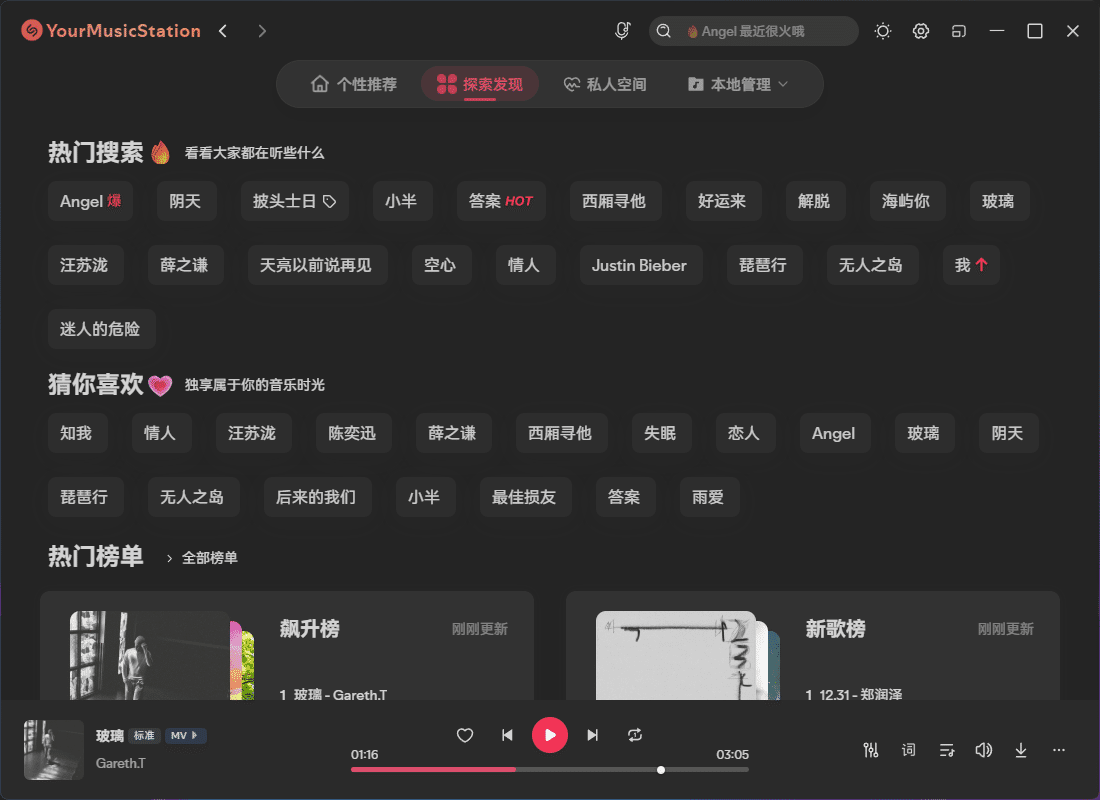Open the 飙升榜 chart title
The image size is (1100, 800).
tap(309, 629)
